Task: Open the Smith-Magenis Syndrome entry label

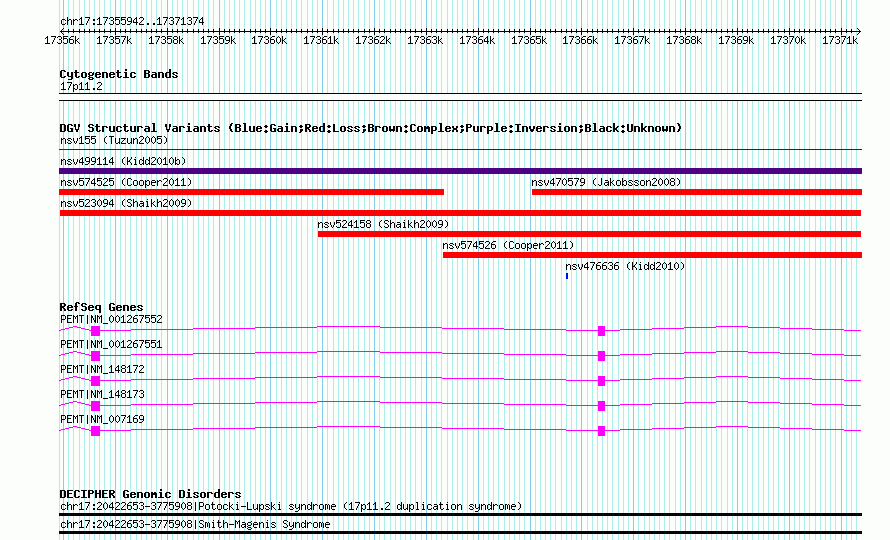Action: (195, 525)
